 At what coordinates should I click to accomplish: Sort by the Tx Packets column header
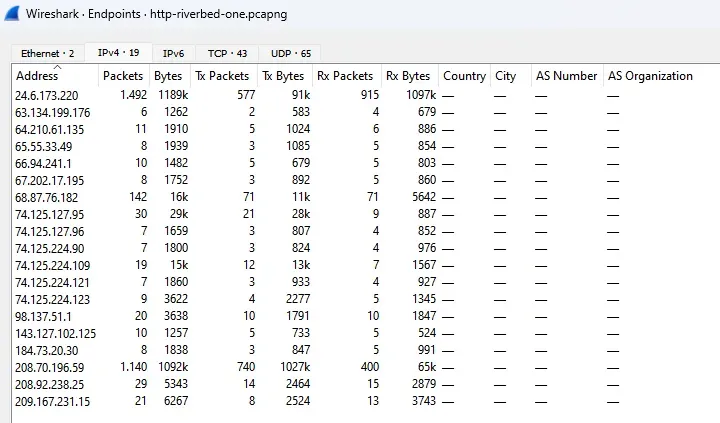point(222,76)
